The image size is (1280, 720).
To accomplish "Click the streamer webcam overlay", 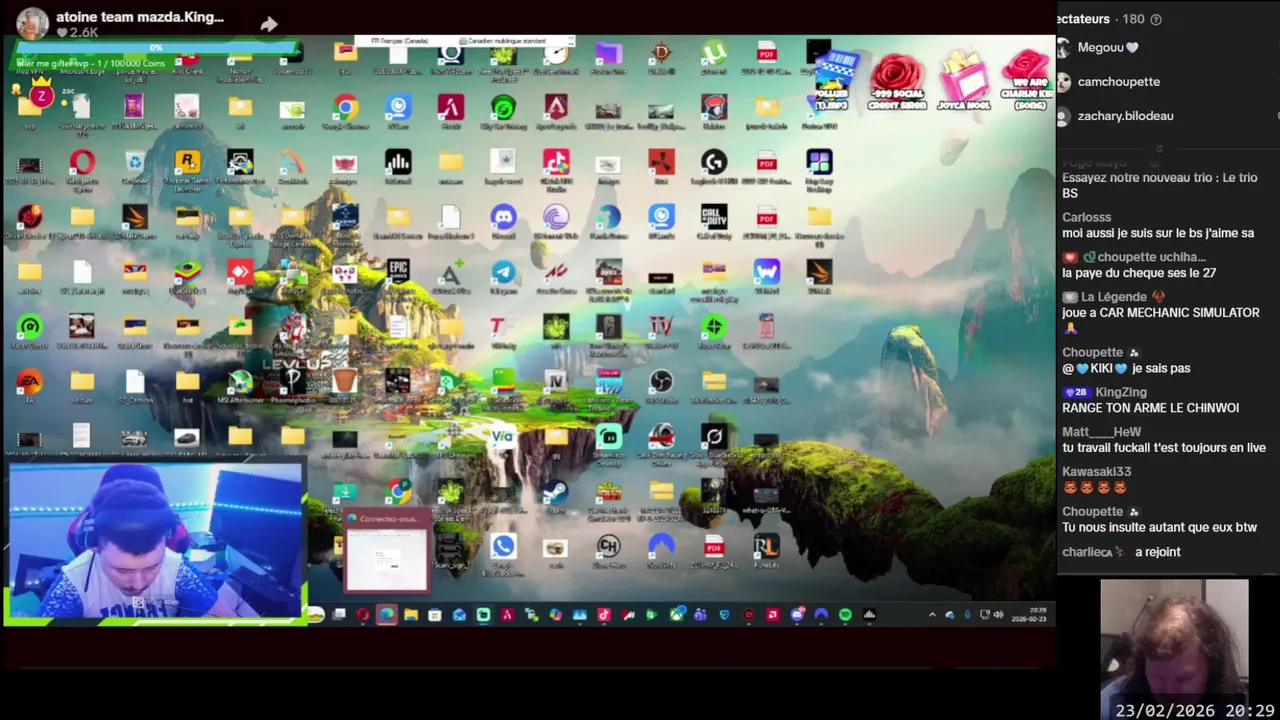I will (156, 541).
